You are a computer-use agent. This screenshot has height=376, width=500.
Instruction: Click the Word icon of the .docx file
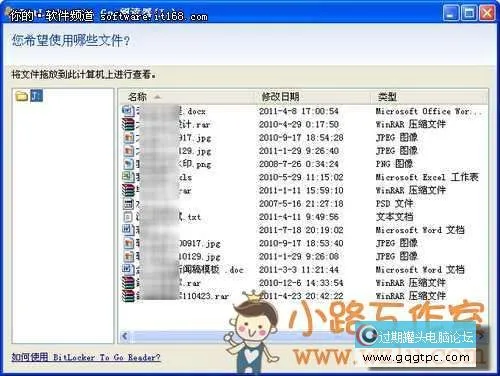click(x=128, y=111)
